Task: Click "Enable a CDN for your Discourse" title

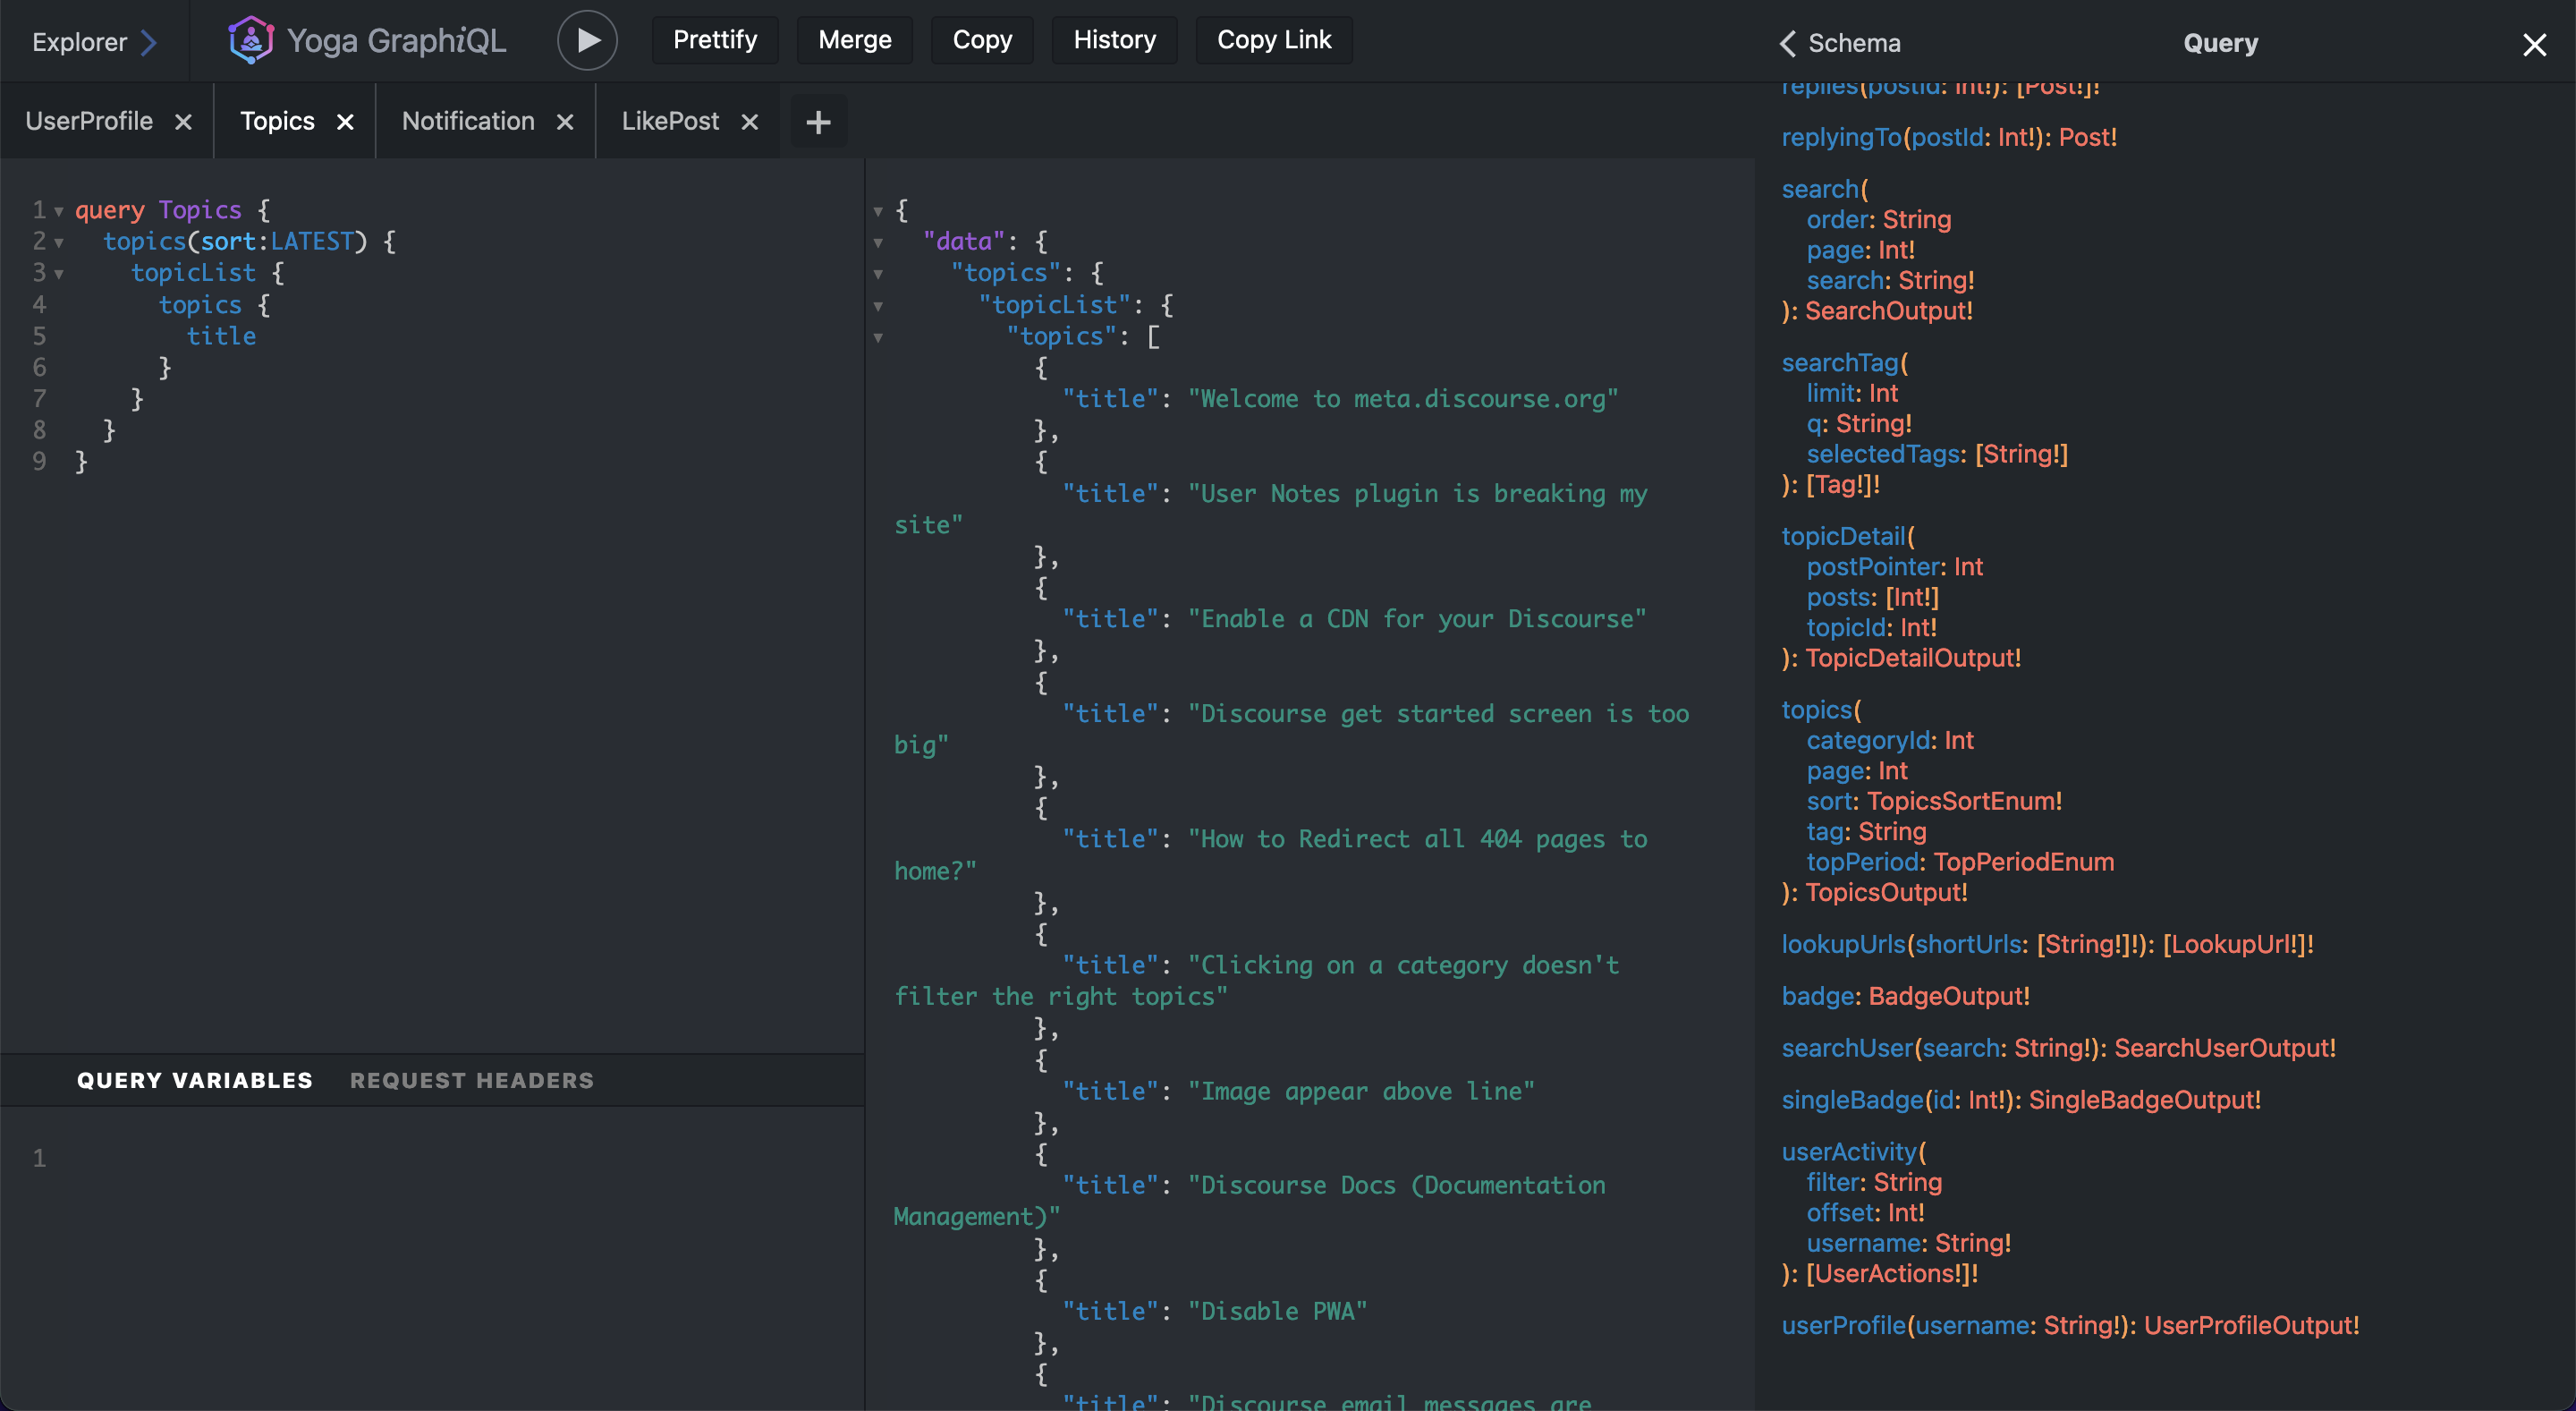Action: click(x=1417, y=619)
